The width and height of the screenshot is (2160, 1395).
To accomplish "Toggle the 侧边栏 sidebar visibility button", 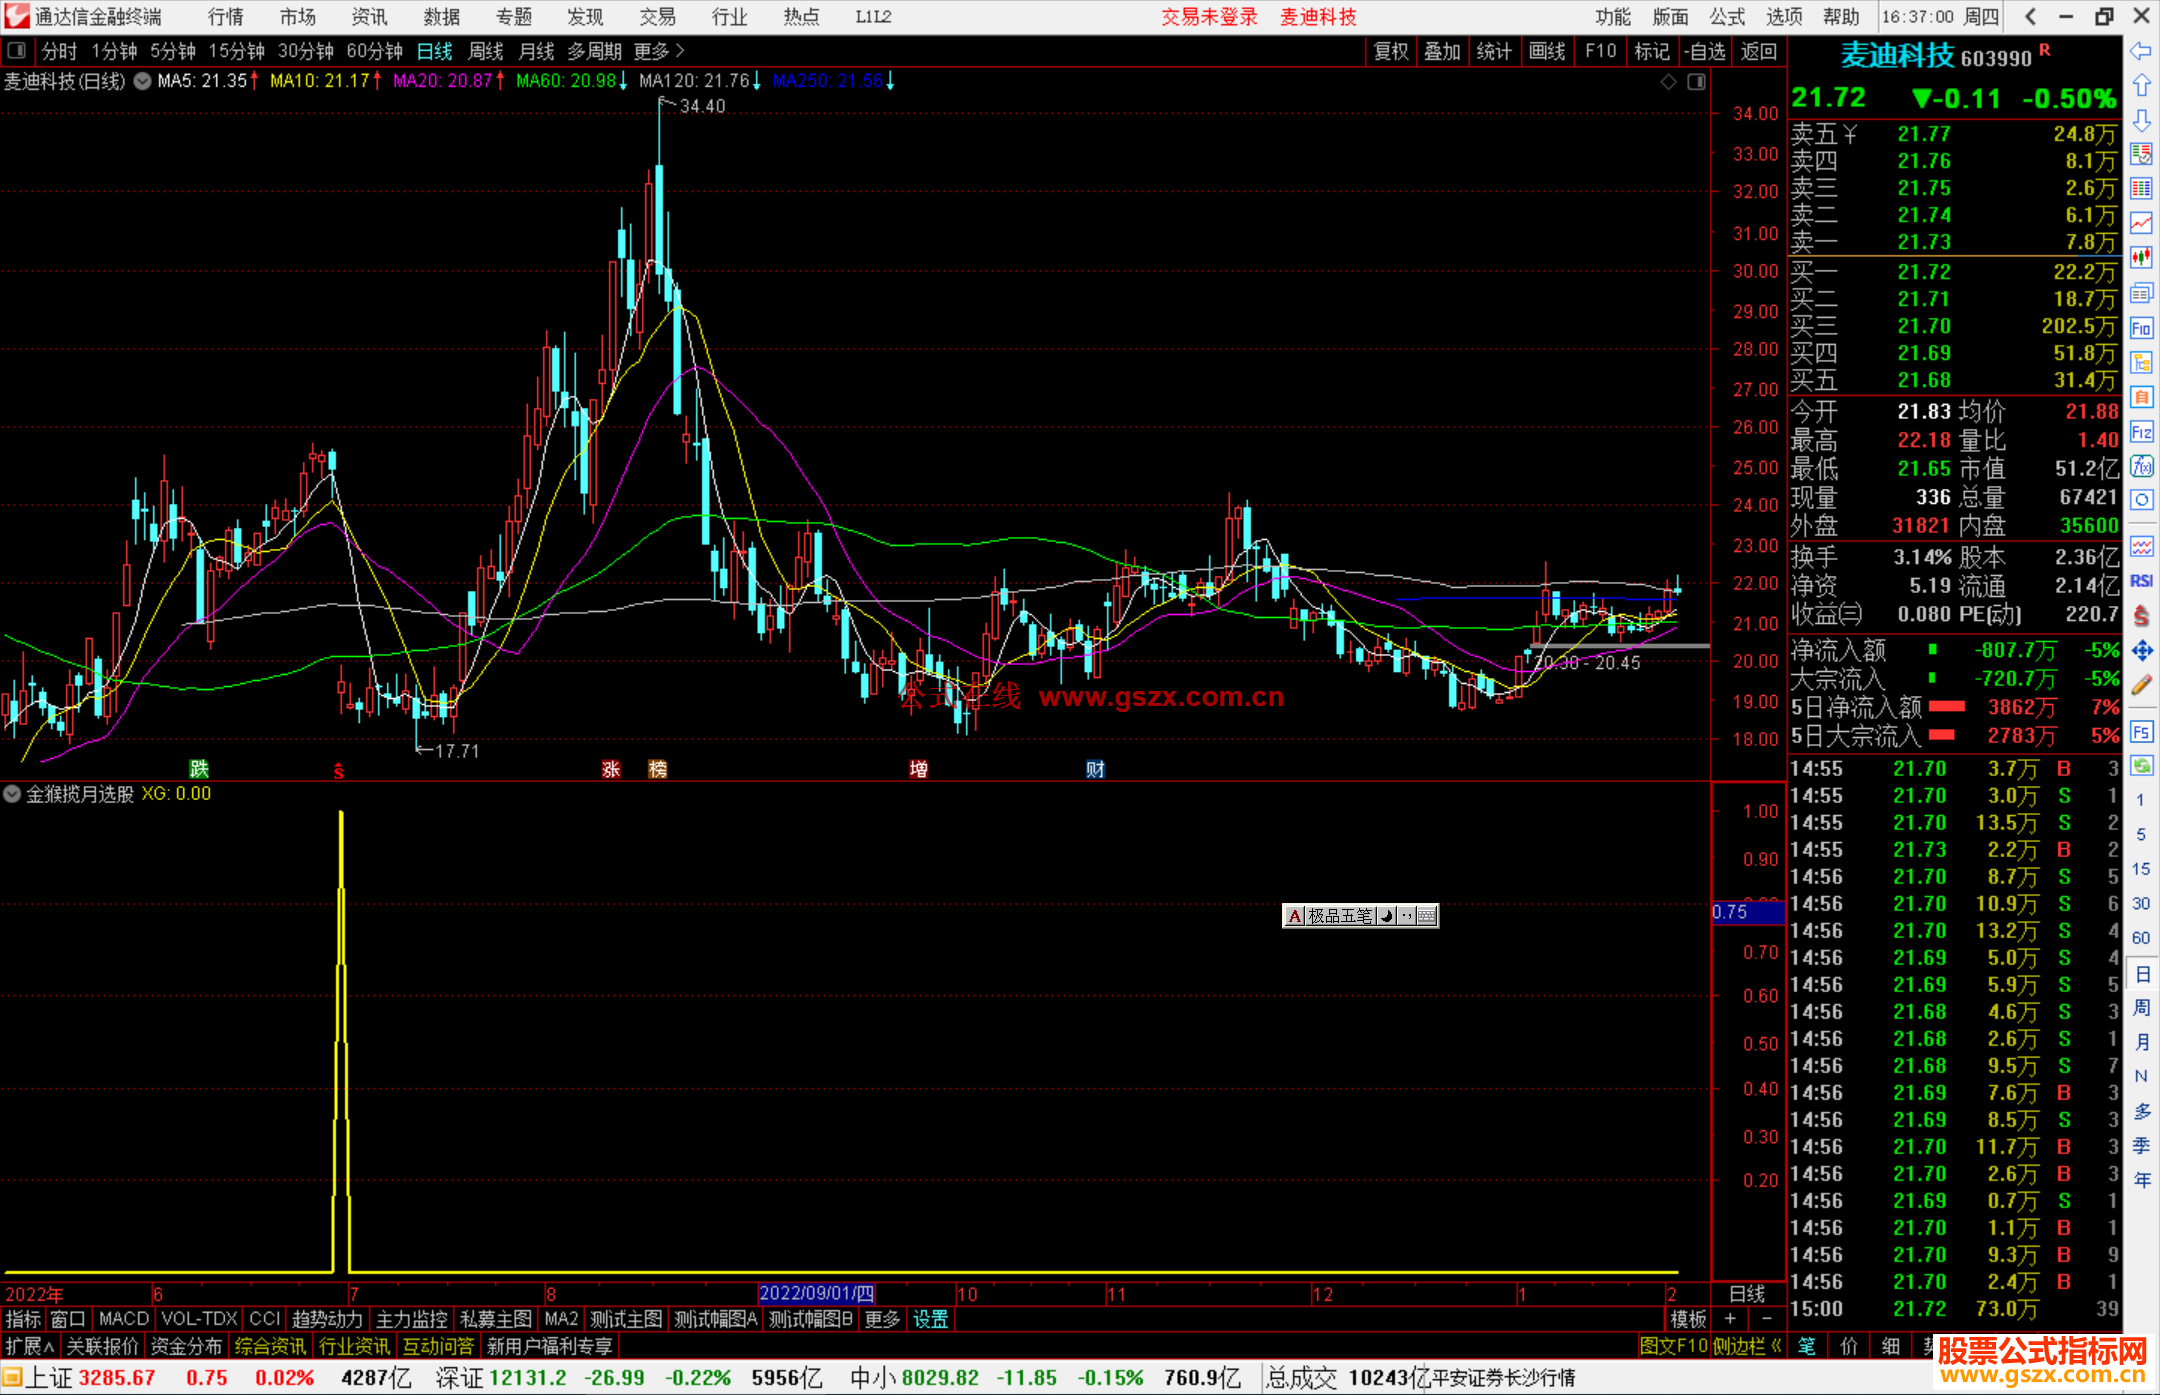I will coord(1746,1346).
